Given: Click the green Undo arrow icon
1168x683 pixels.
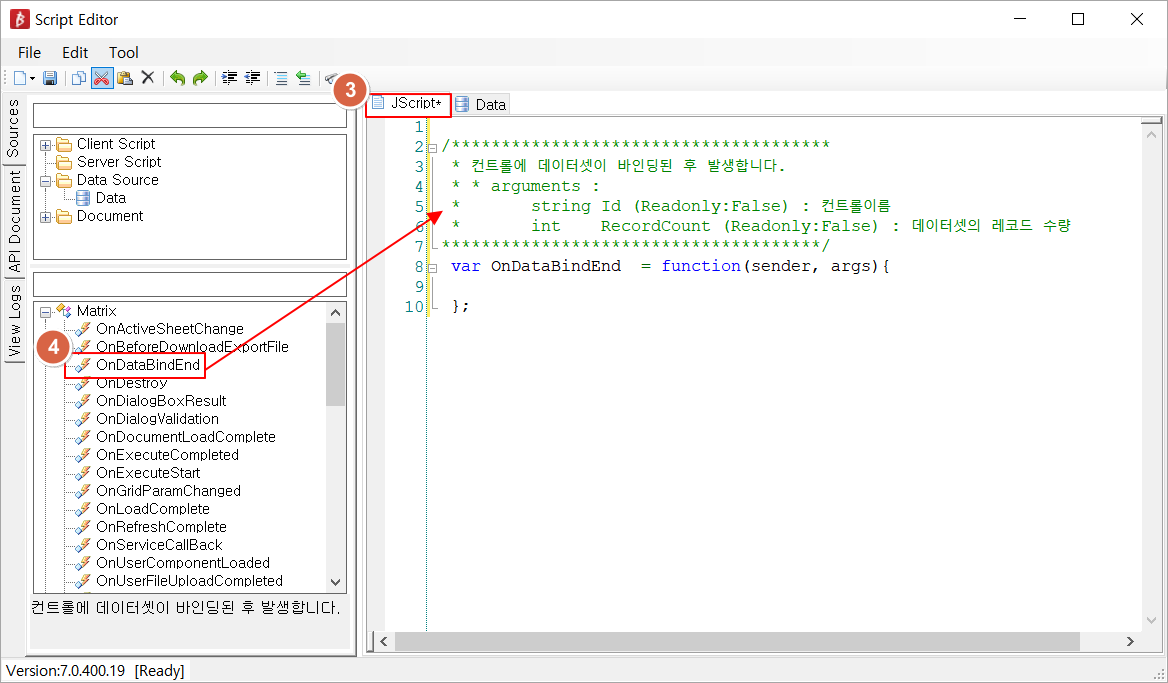Looking at the screenshot, I should 177,78.
